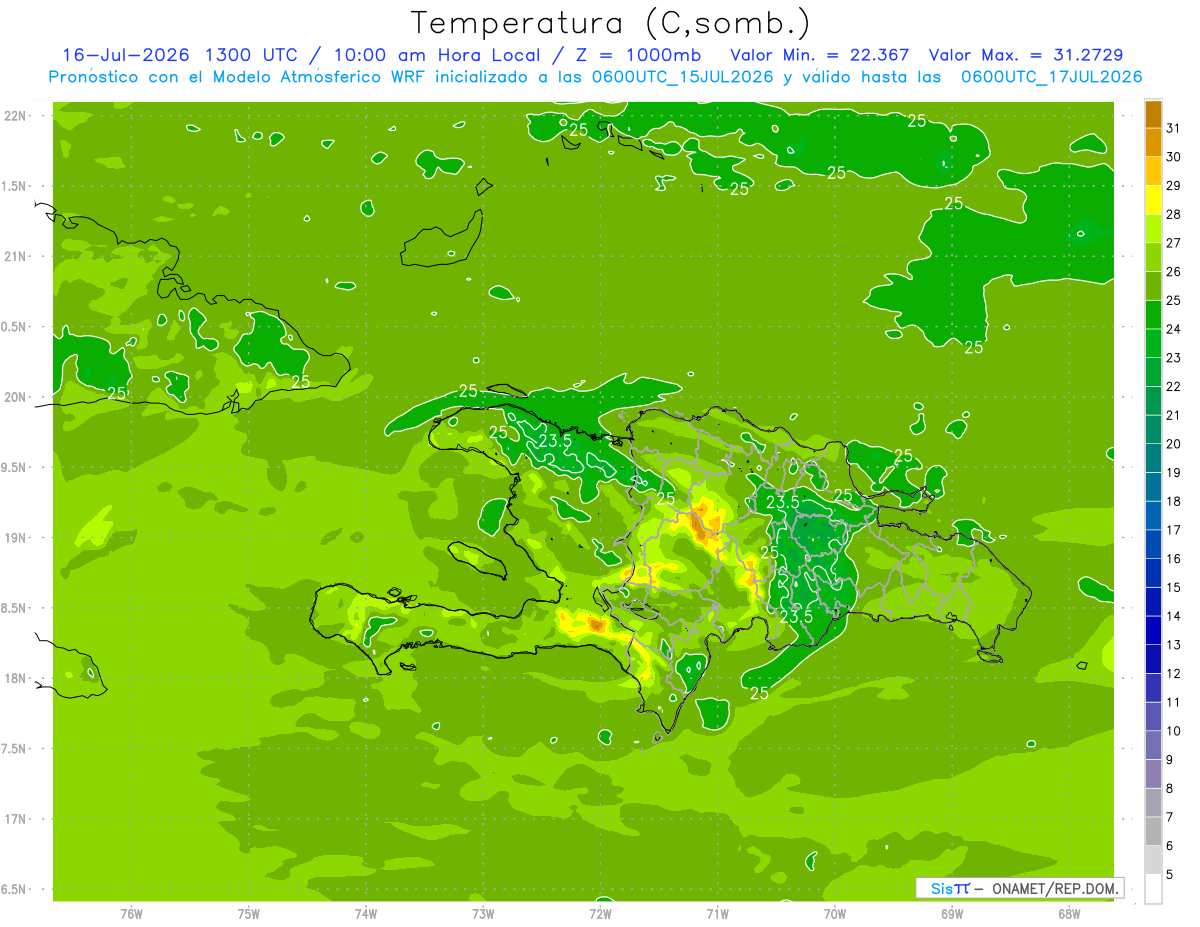1200x927 pixels.
Task: Pick the dark blue colorbar swatch between 12 and 13
Action: pyautogui.click(x=1153, y=659)
